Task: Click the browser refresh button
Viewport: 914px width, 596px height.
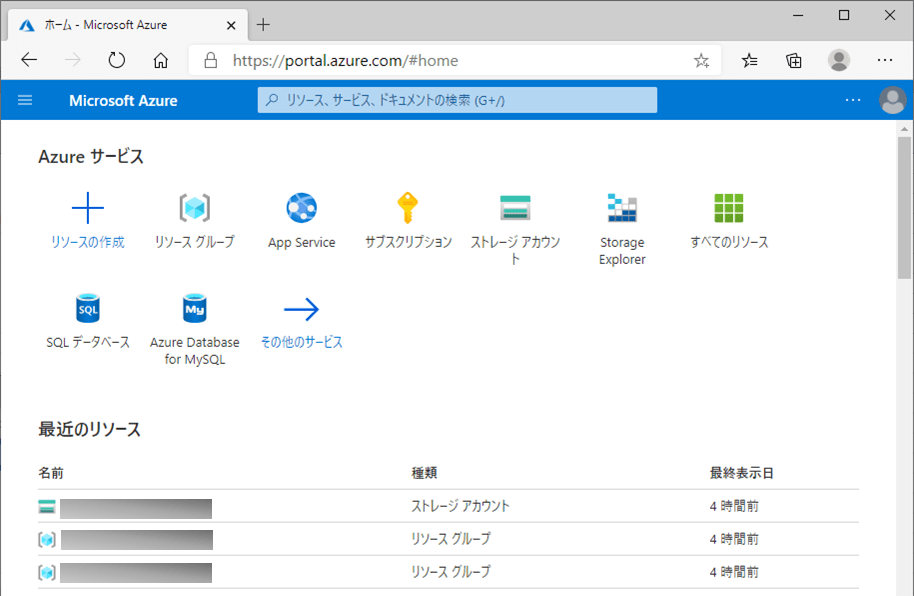Action: coord(117,60)
